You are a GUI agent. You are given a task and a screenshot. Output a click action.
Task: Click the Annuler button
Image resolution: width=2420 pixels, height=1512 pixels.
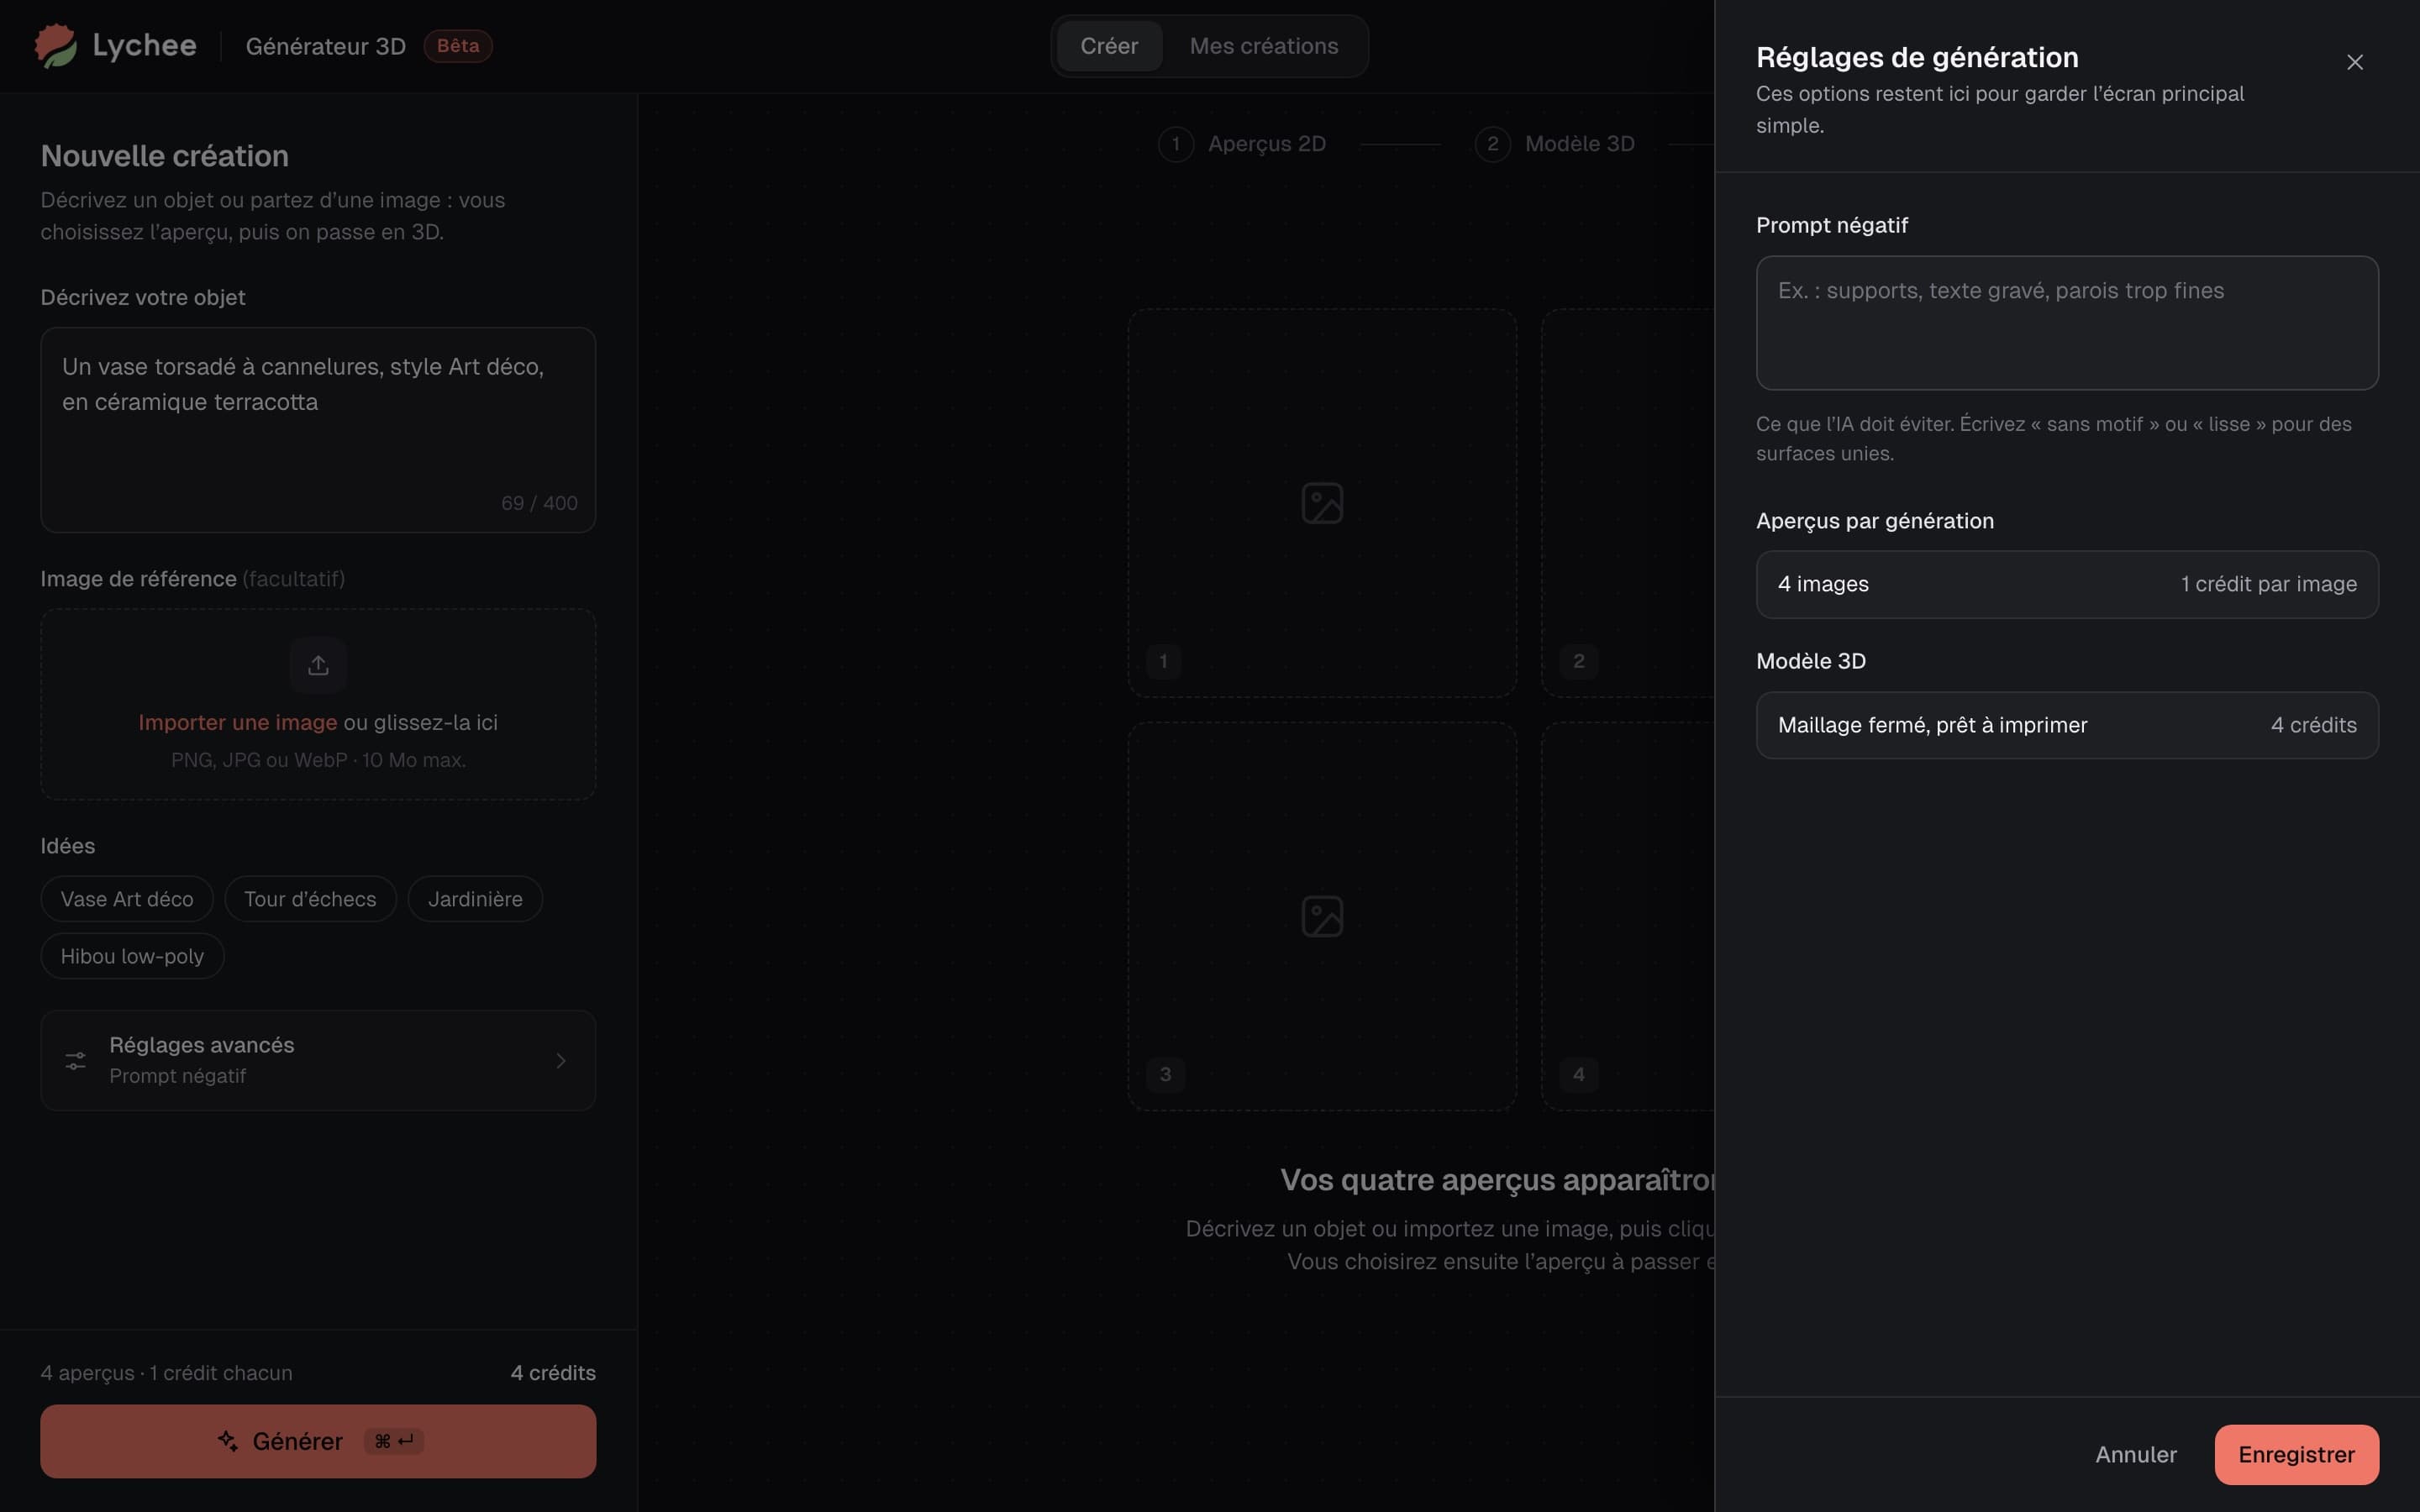click(2136, 1454)
